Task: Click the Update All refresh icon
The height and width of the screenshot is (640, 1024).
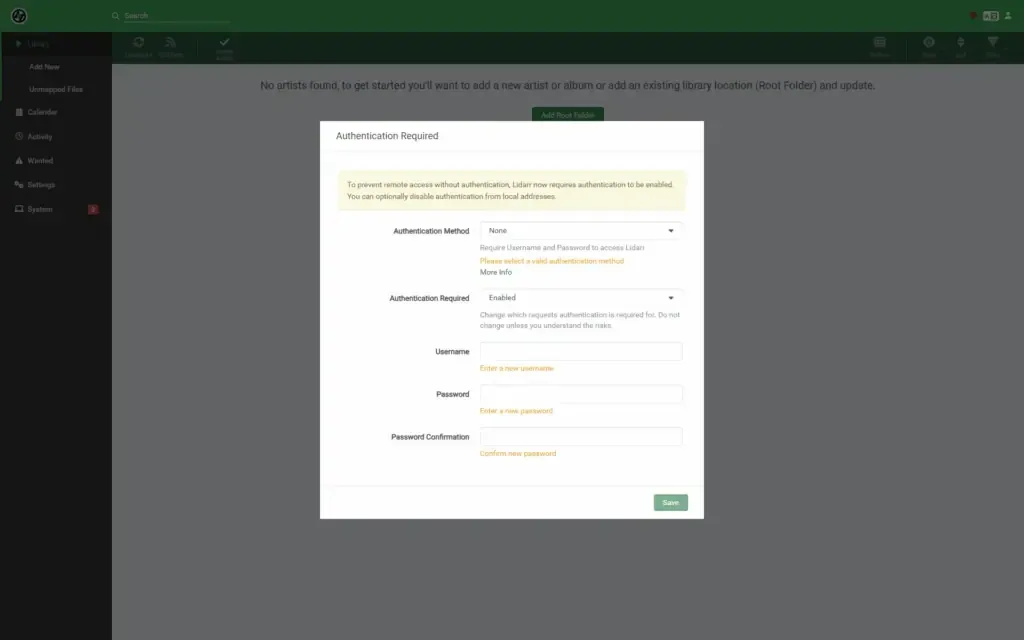Action: coord(138,47)
